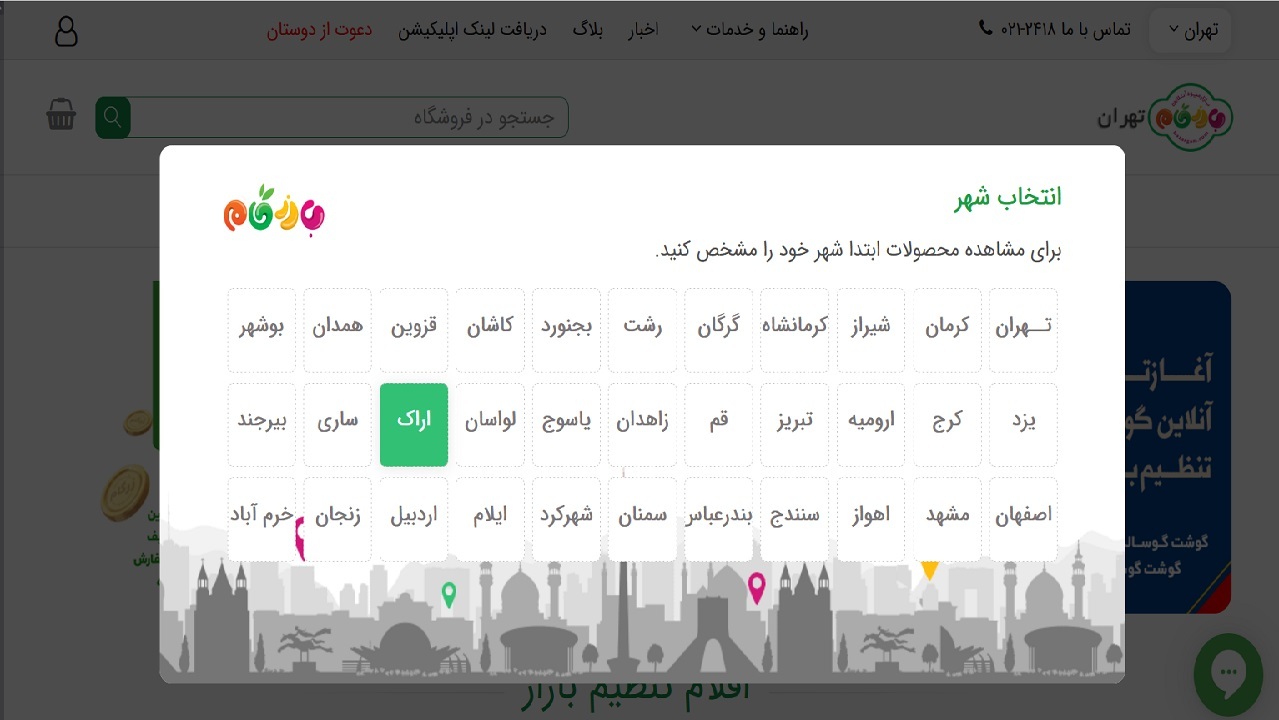The width and height of the screenshot is (1279, 720).
Task: Click the phone icon beside contact number
Action: 986,28
